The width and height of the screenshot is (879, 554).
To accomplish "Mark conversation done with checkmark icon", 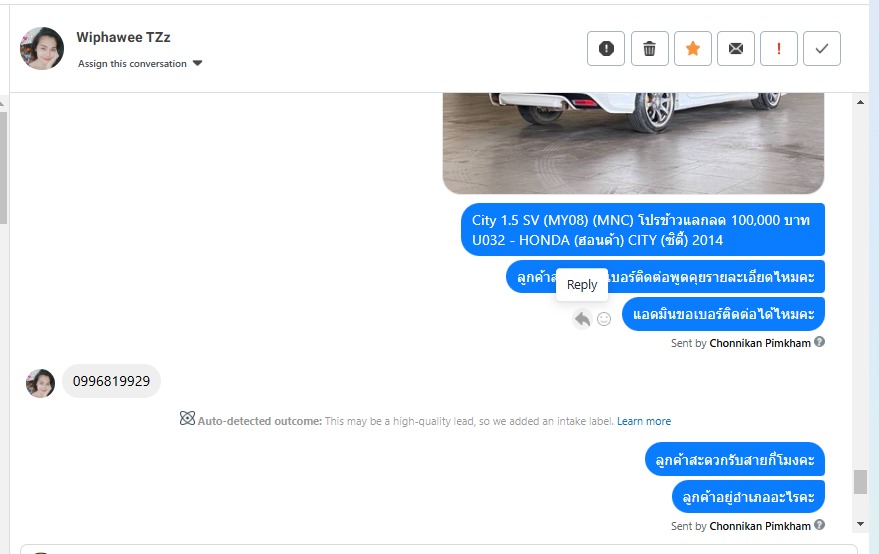I will coord(821,49).
